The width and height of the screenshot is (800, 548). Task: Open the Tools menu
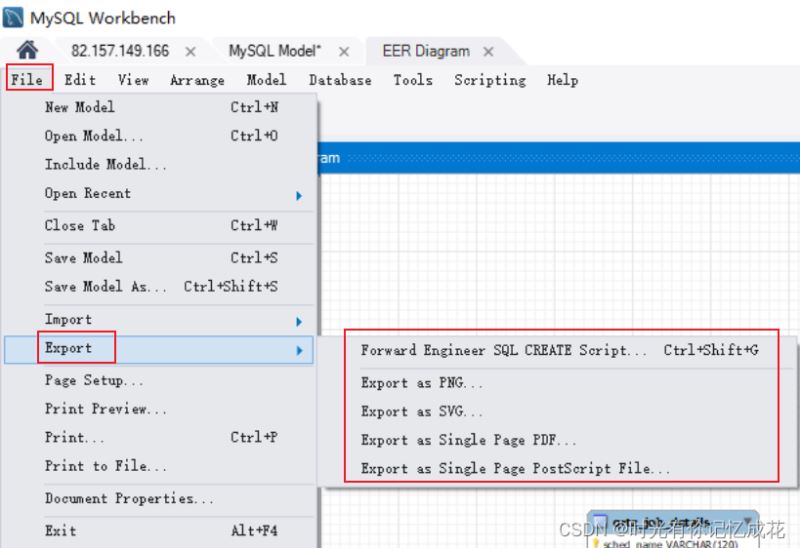tap(413, 80)
